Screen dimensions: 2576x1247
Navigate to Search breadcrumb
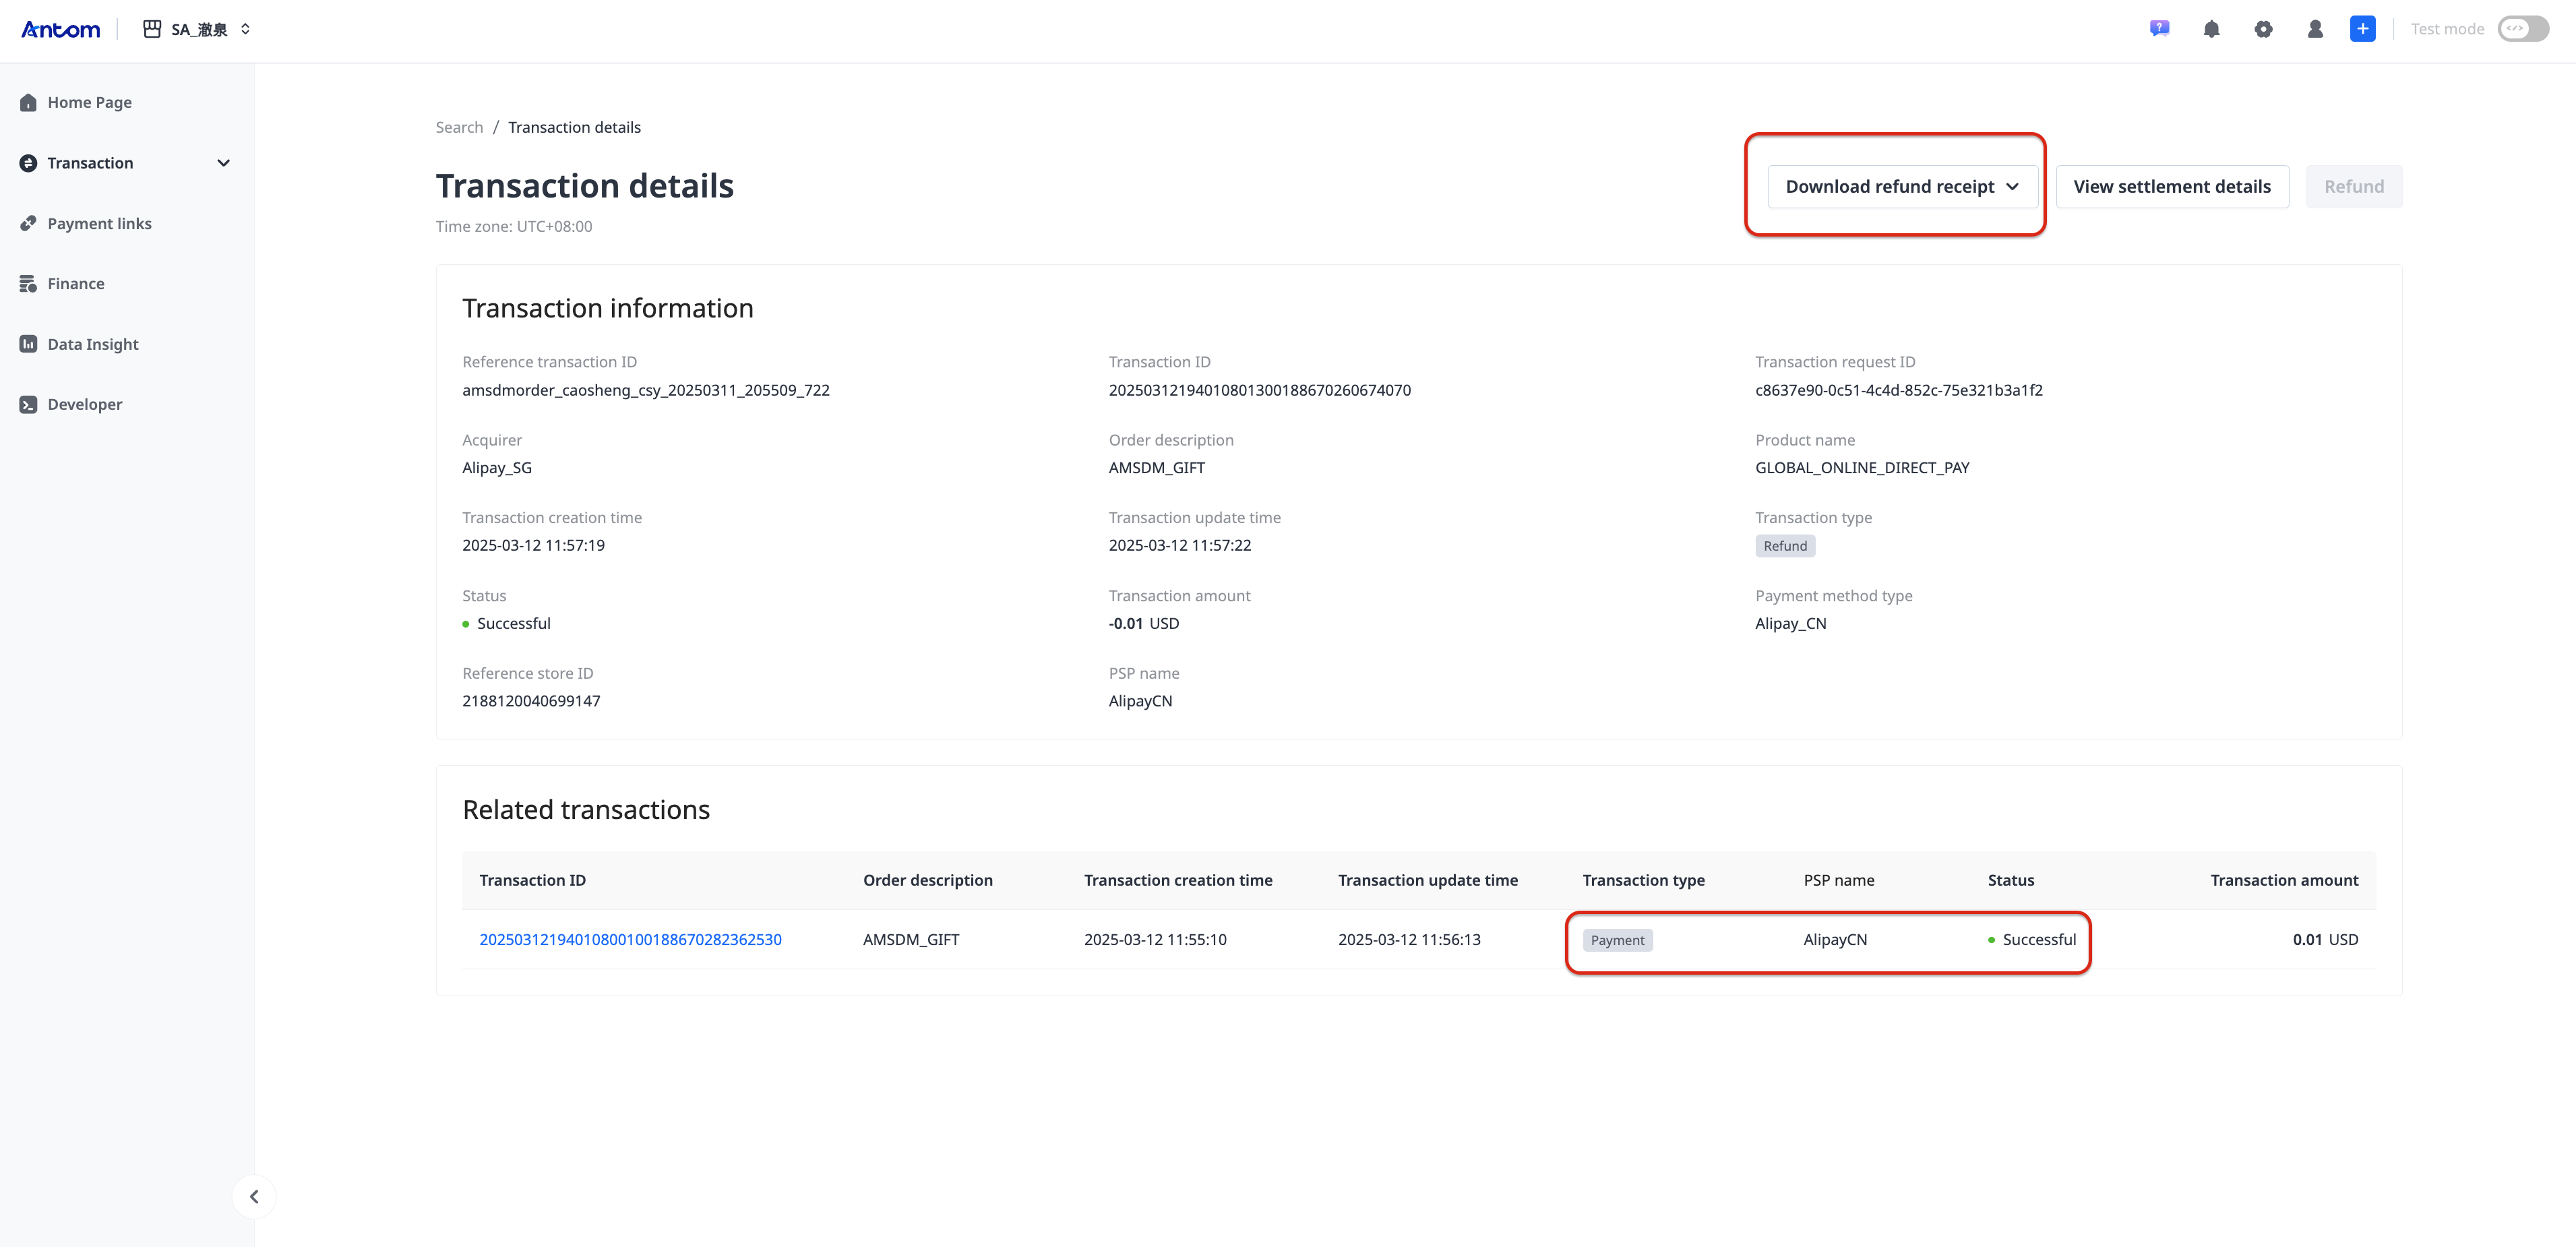459,127
